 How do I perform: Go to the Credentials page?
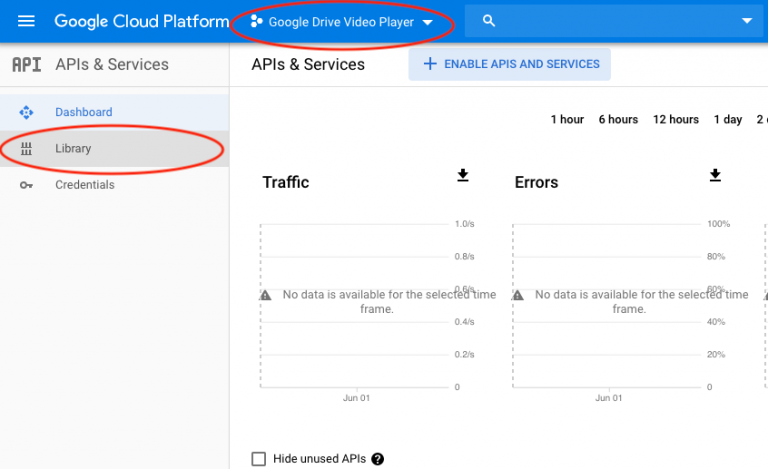click(85, 185)
